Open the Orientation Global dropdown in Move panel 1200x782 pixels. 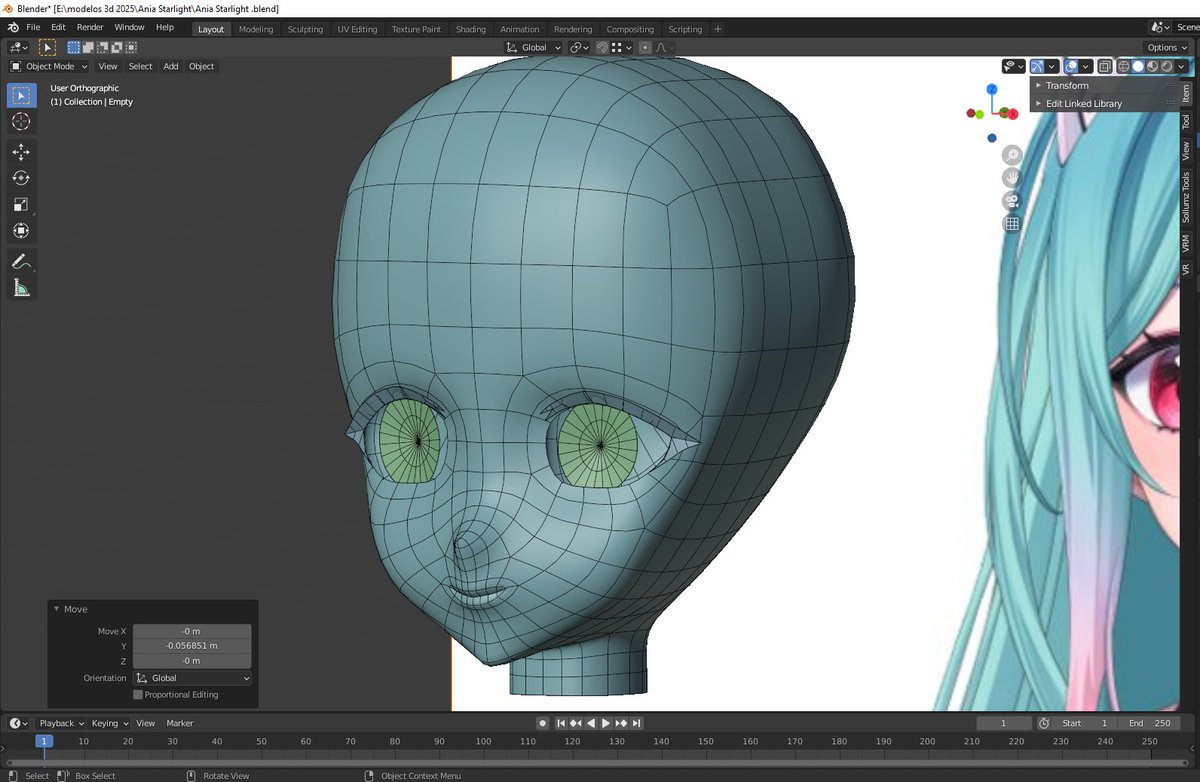click(x=192, y=678)
